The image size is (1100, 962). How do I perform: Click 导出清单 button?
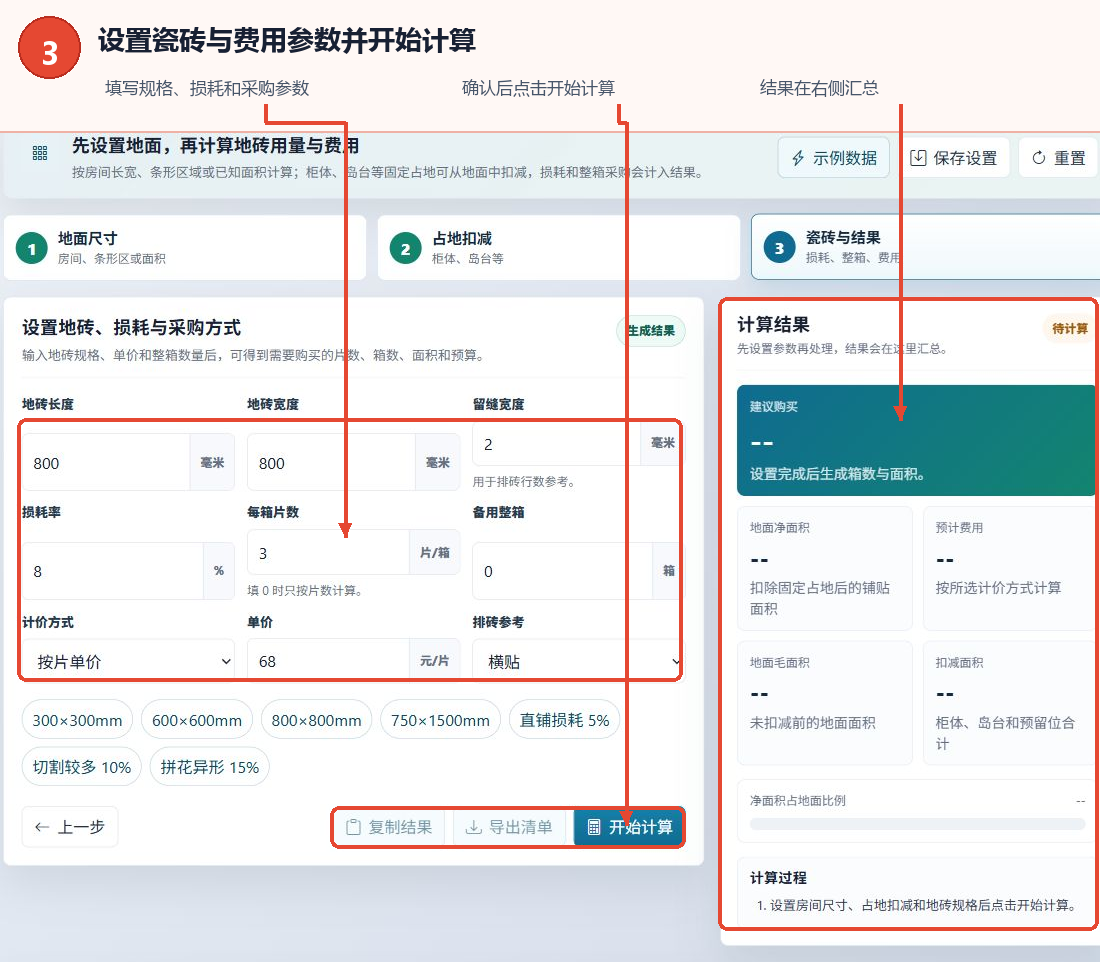coord(511,827)
